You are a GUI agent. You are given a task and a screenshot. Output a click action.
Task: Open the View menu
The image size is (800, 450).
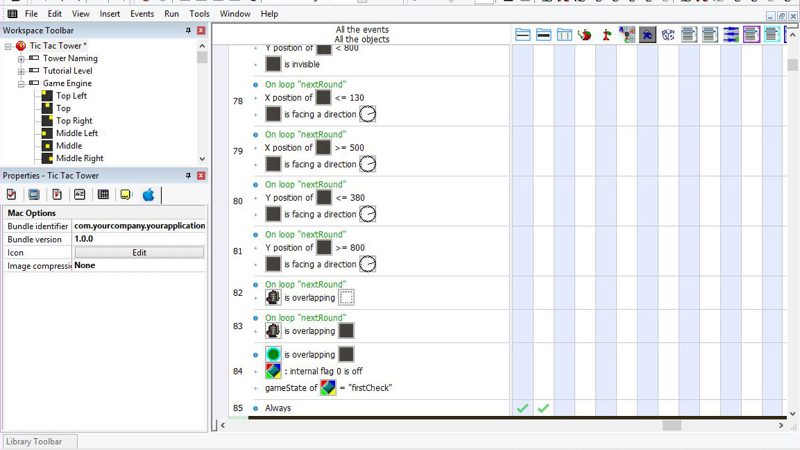[x=81, y=14]
